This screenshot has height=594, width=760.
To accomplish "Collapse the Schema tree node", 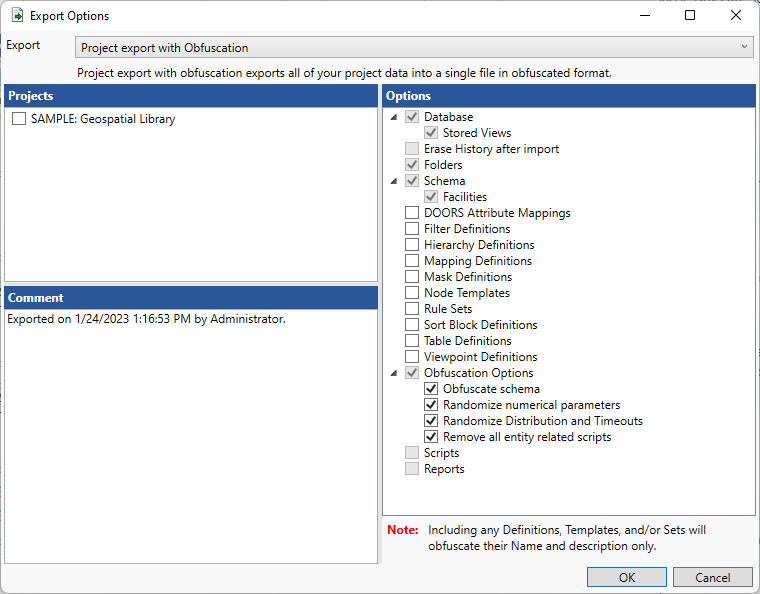I will click(x=393, y=181).
